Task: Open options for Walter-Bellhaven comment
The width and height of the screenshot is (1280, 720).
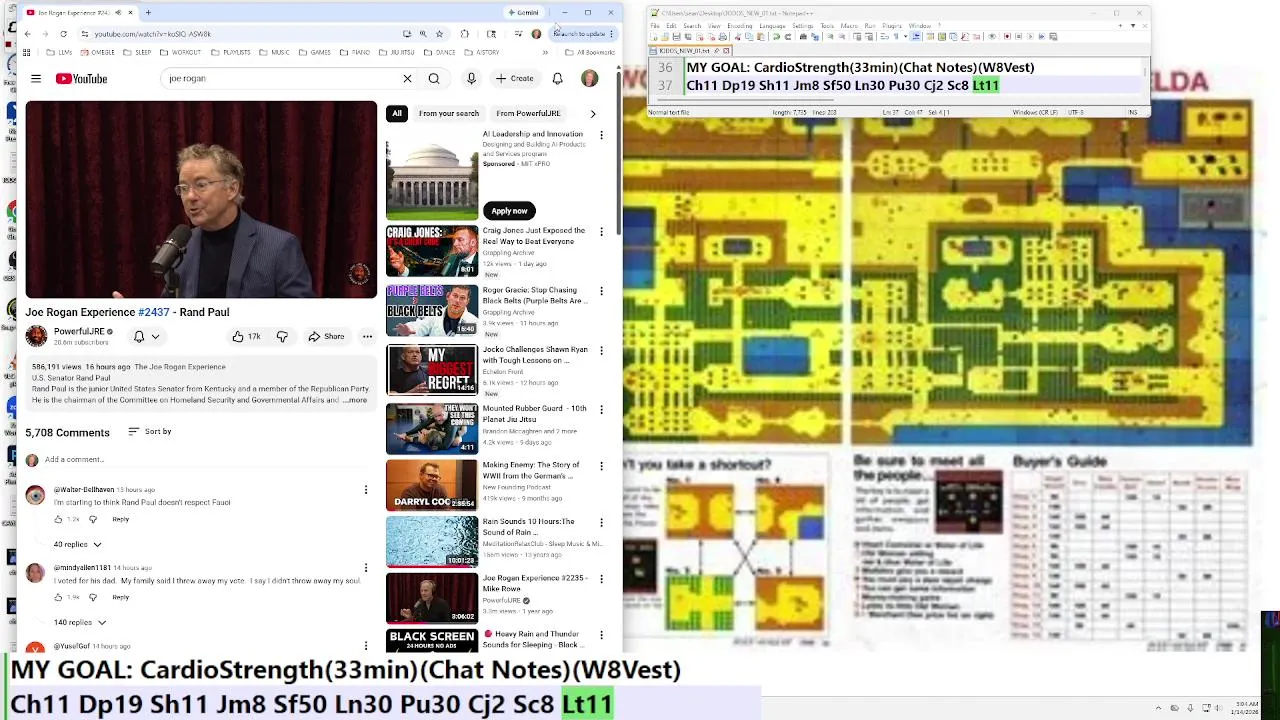Action: click(366, 490)
